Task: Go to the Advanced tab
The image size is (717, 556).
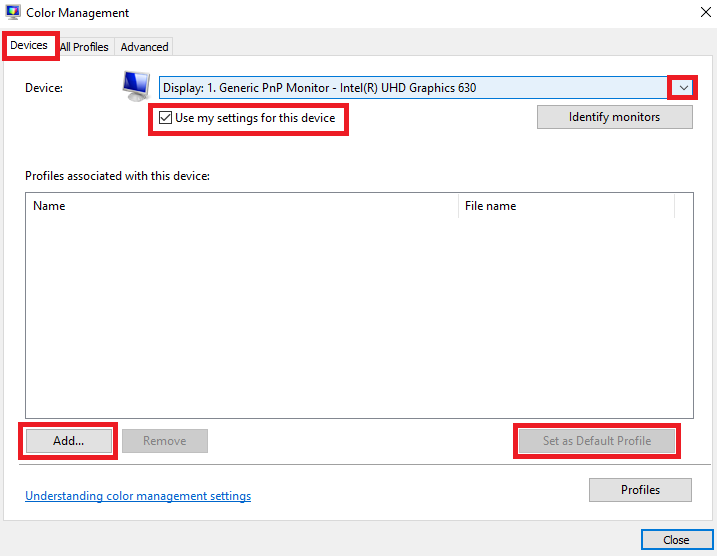Action: [144, 47]
